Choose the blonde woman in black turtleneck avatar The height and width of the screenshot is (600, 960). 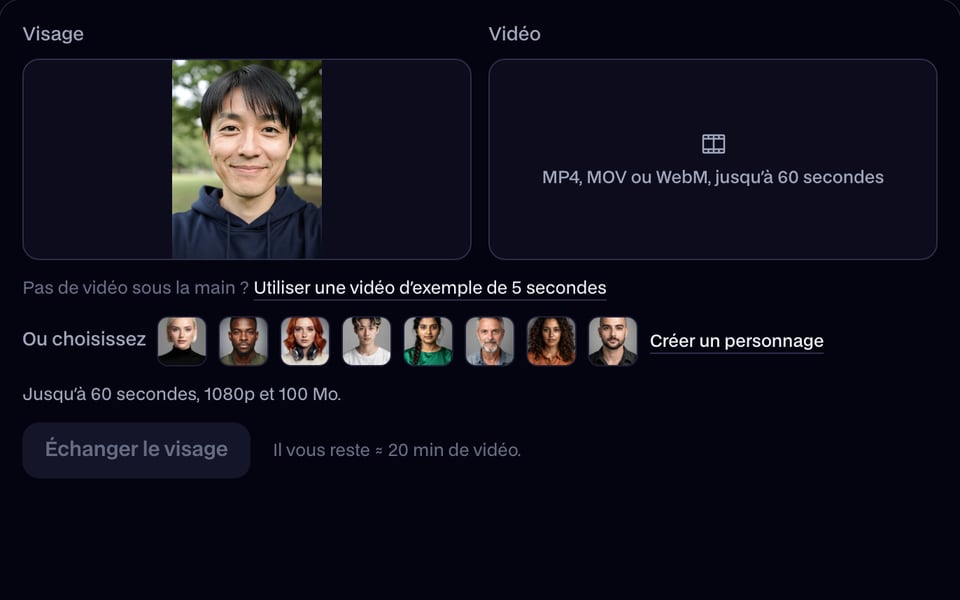click(182, 341)
